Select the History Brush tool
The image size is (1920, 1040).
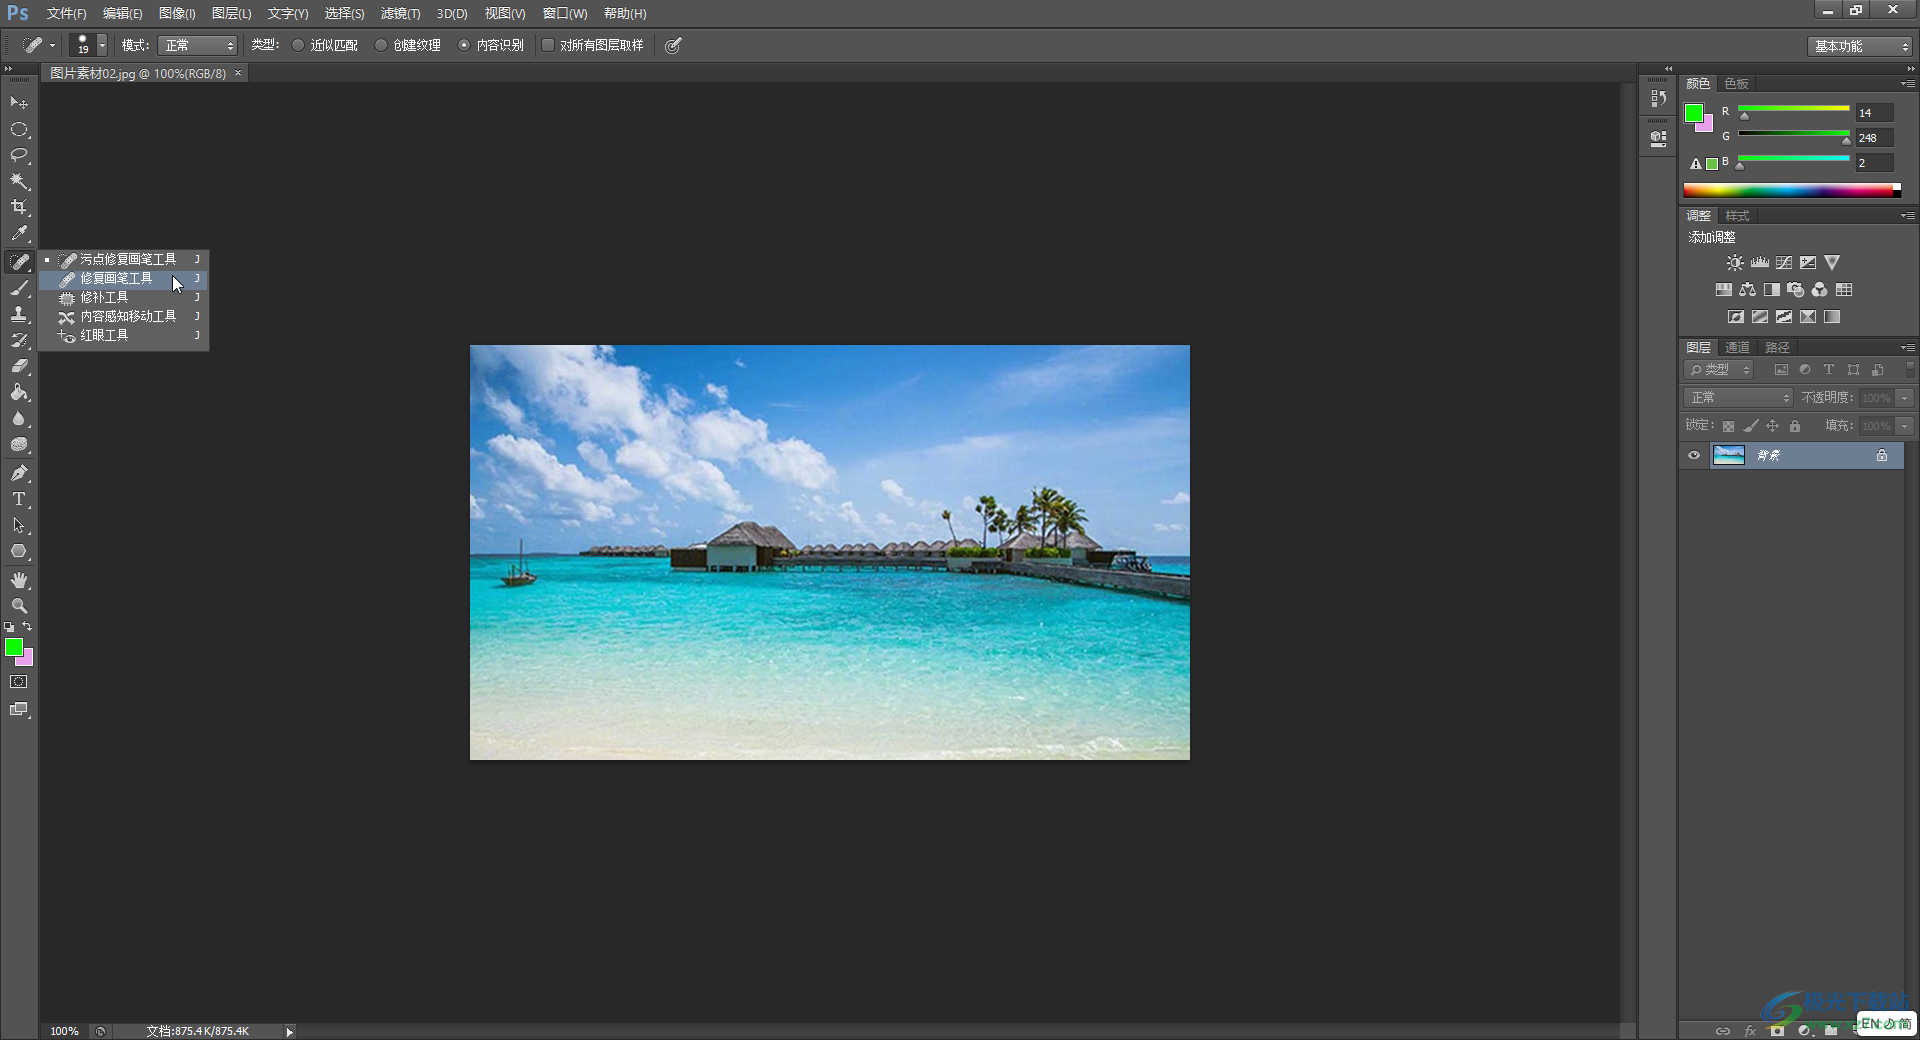click(x=19, y=340)
